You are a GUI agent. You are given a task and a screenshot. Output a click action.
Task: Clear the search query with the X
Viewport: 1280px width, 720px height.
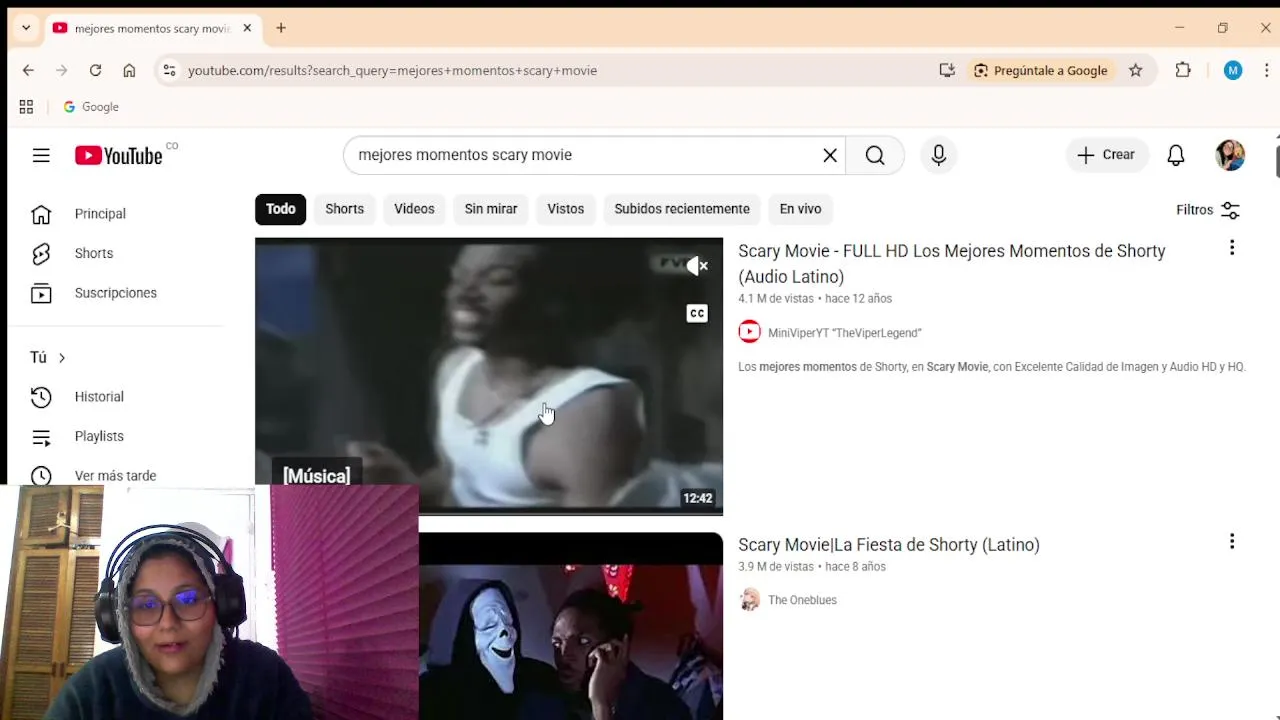coord(830,155)
